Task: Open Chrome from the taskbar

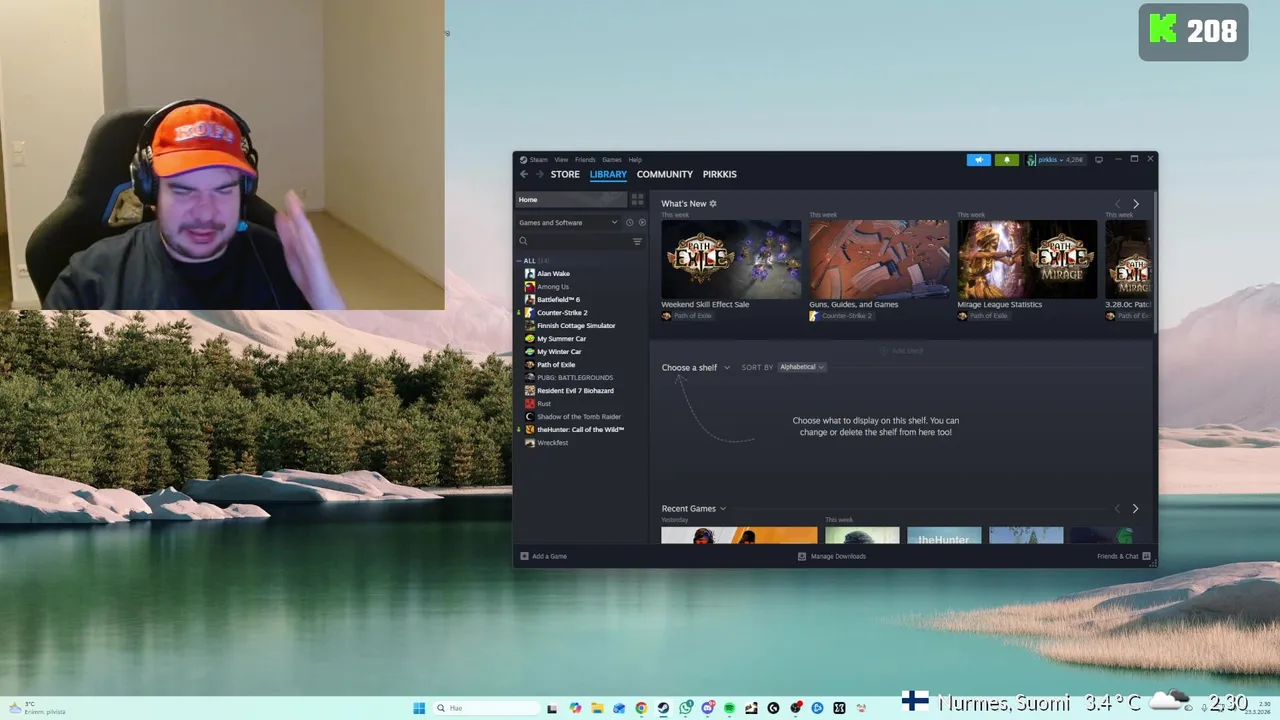Action: coord(641,708)
